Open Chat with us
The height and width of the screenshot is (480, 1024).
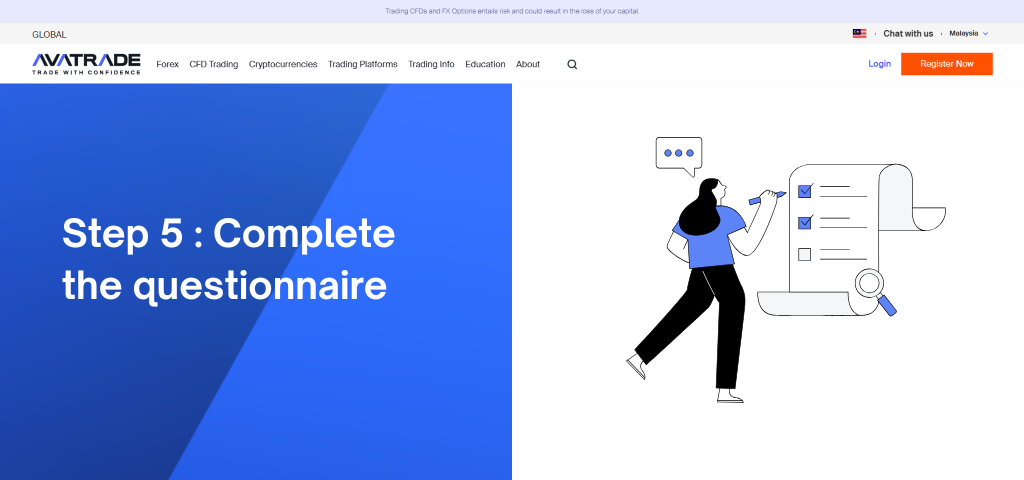point(908,33)
